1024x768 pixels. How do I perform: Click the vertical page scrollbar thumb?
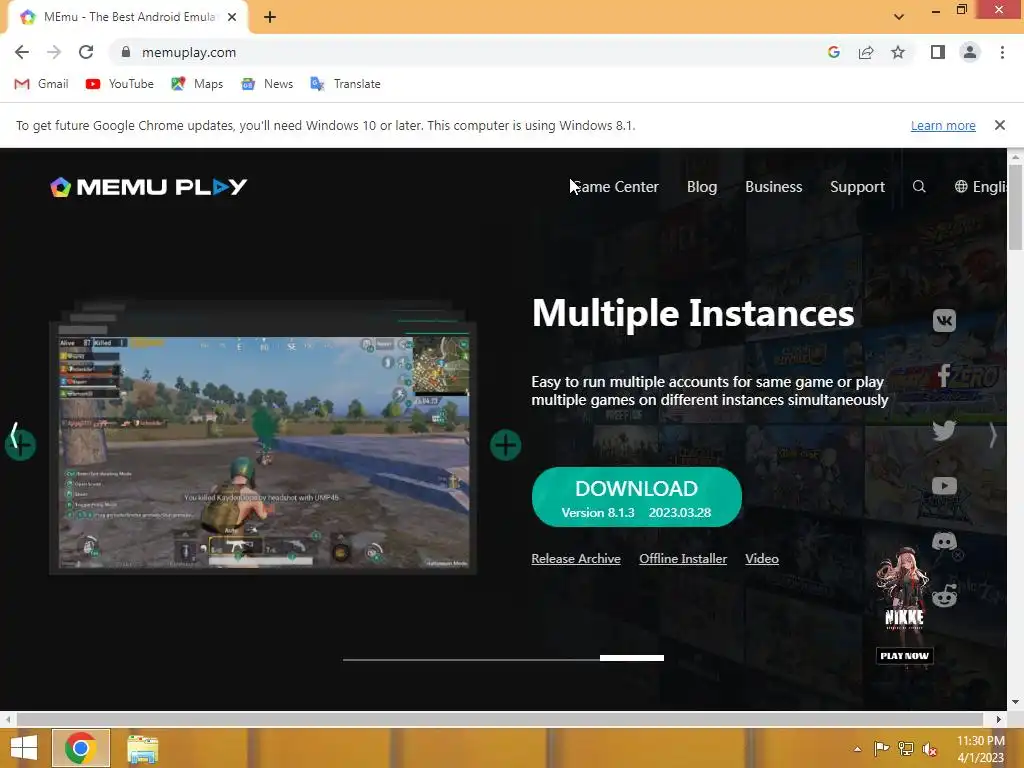1015,208
